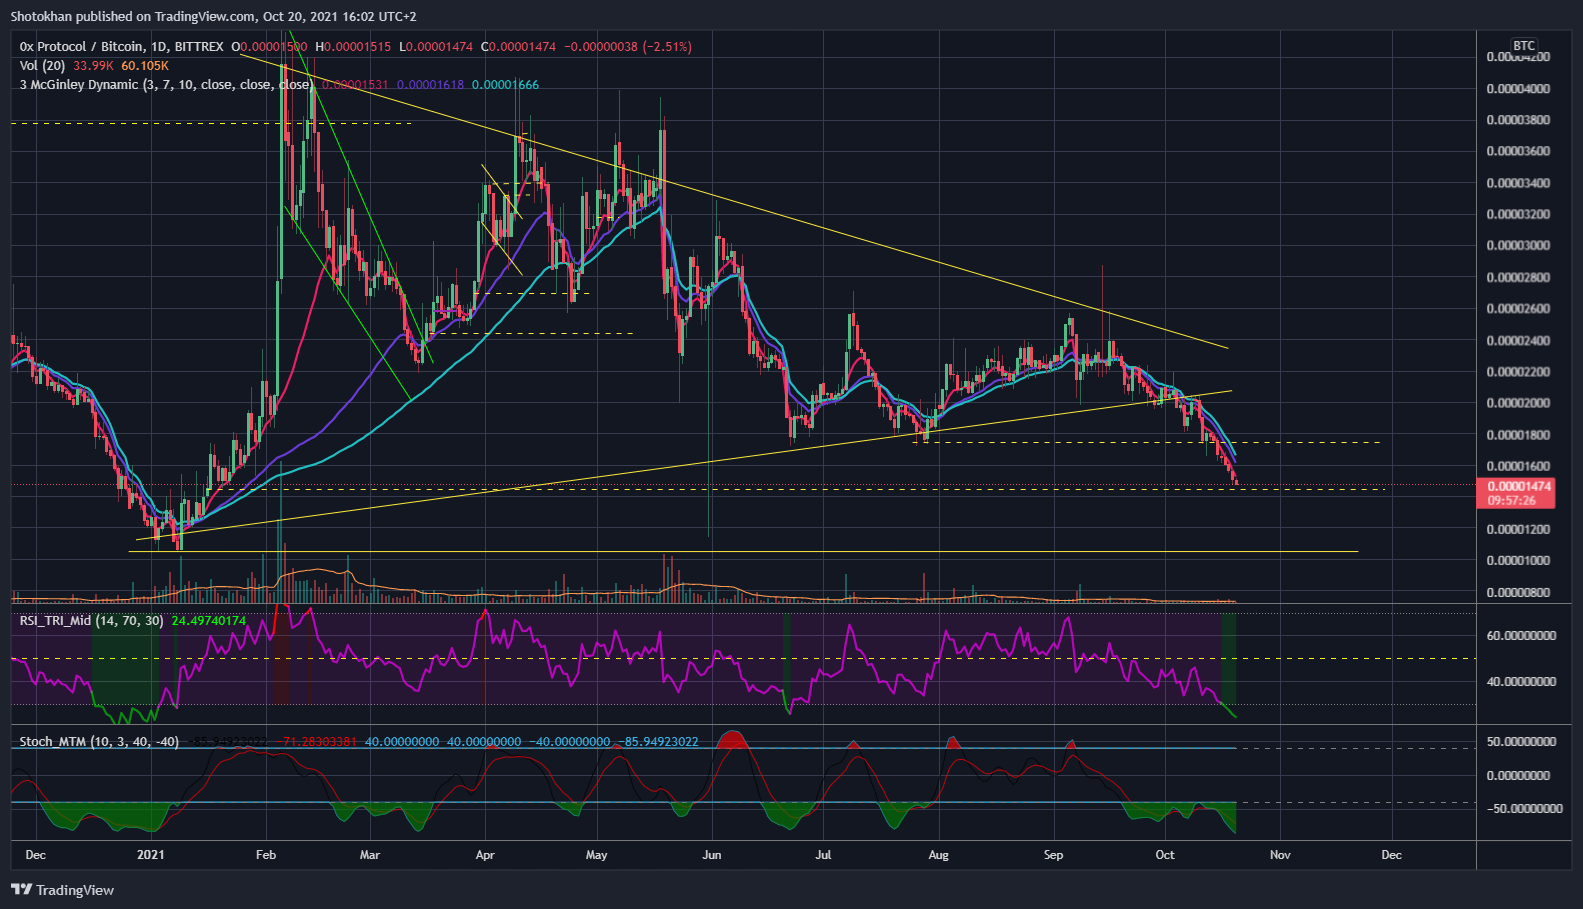The image size is (1583, 909).
Task: Click the bar countdown '09:57:26'
Action: (1512, 500)
